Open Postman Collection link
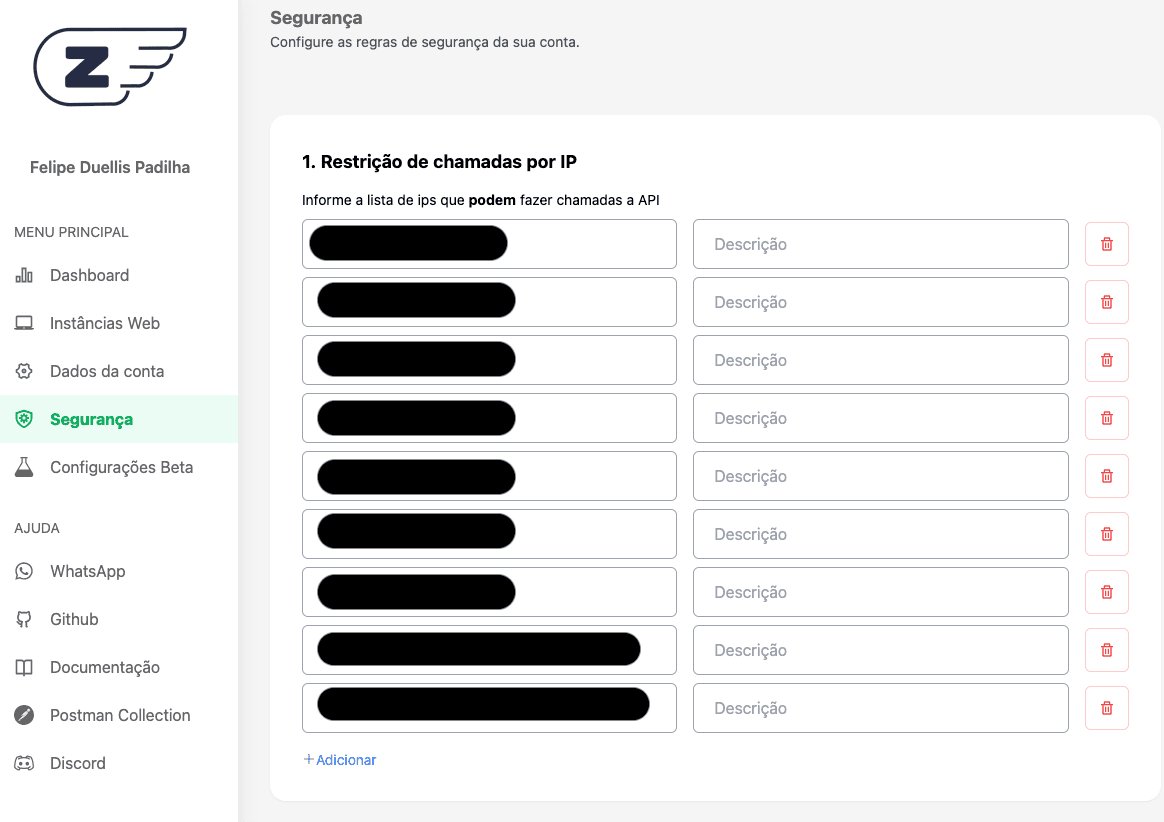The width and height of the screenshot is (1164, 822). click(120, 715)
